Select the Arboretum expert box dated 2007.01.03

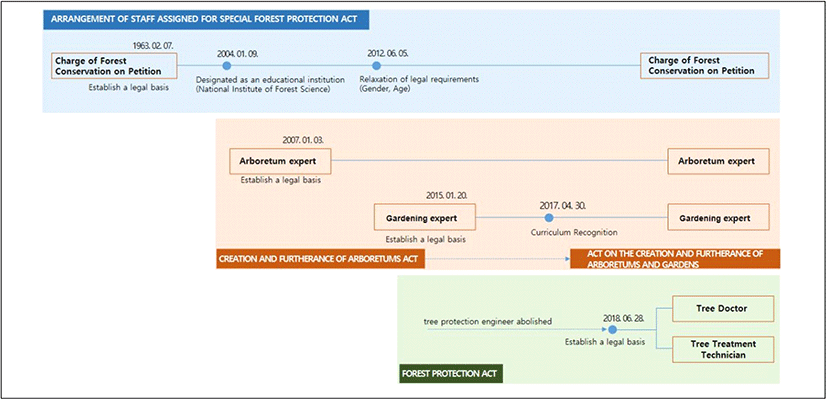point(281,160)
